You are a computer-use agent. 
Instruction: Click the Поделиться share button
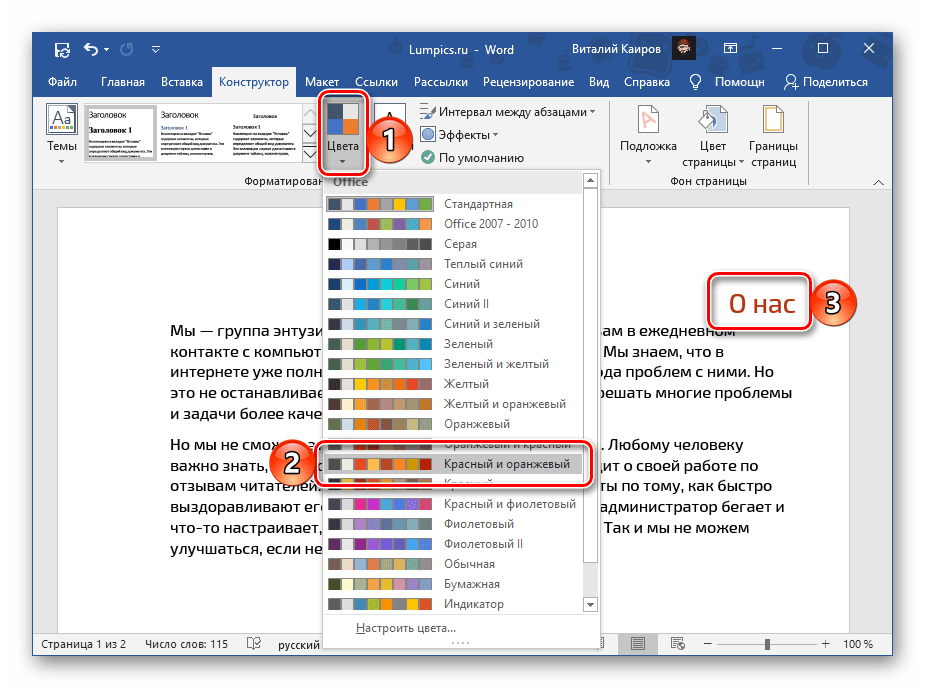(x=826, y=82)
